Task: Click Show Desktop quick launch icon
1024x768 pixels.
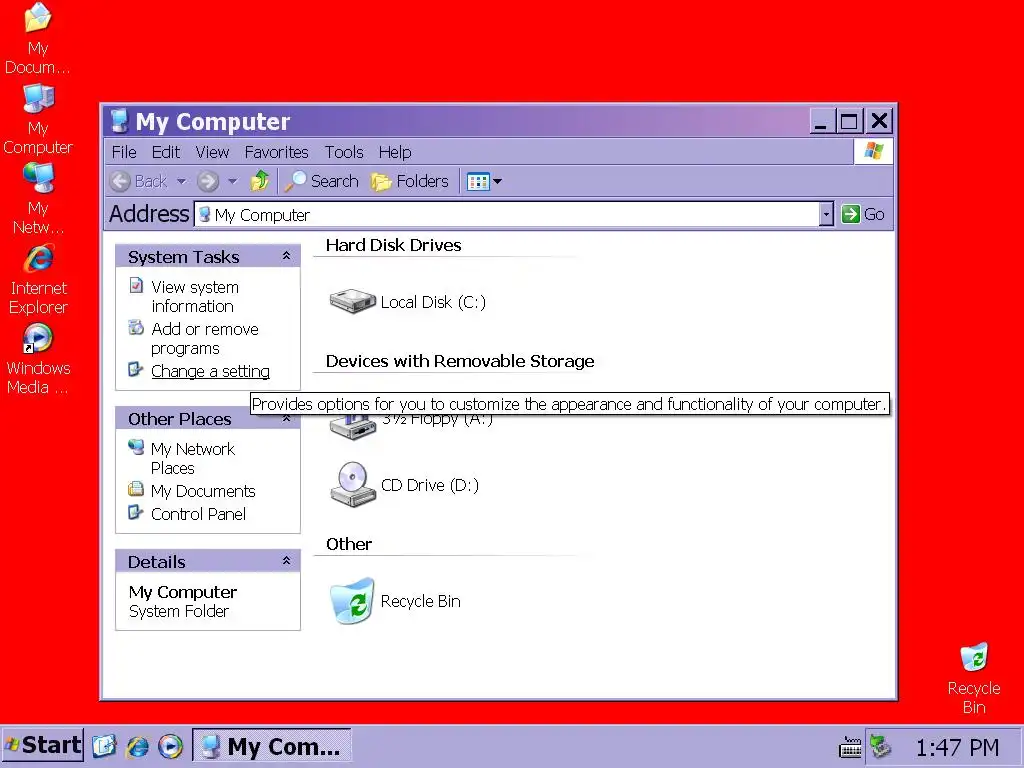Action: pos(104,746)
